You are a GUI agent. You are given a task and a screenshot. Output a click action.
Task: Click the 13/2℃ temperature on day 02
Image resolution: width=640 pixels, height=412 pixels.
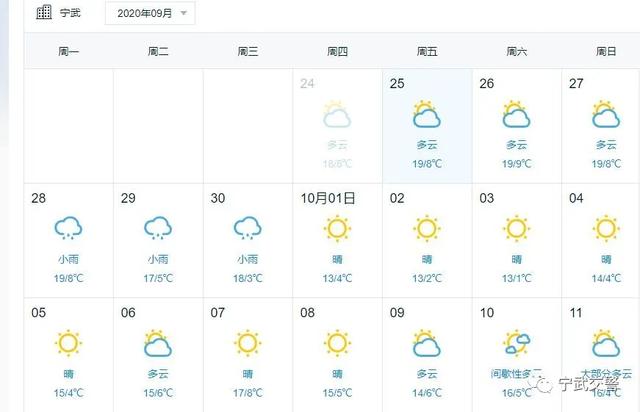(x=427, y=277)
